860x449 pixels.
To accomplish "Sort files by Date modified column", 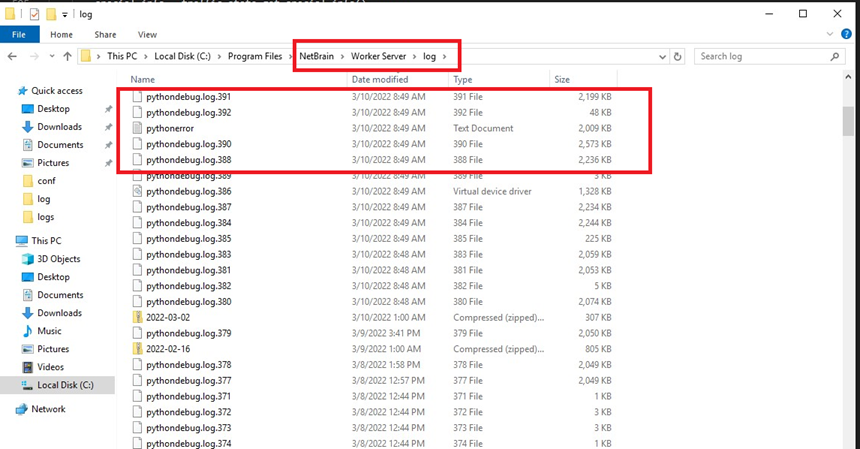I will coord(380,79).
